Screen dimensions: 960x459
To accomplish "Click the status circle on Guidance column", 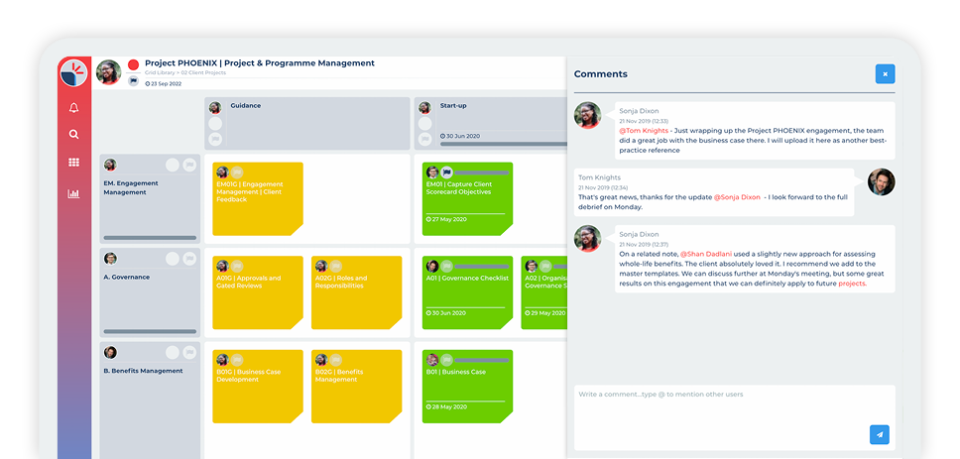I will pyautogui.click(x=215, y=124).
